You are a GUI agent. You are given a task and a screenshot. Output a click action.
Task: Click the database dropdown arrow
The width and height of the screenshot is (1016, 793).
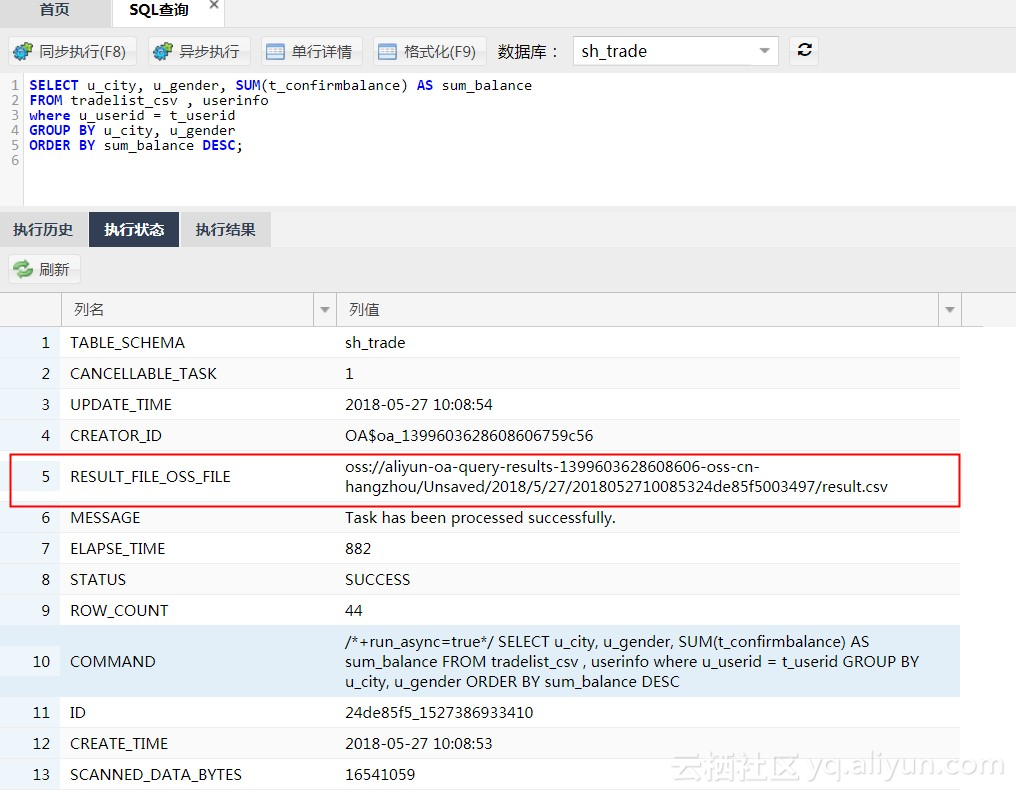pos(765,51)
